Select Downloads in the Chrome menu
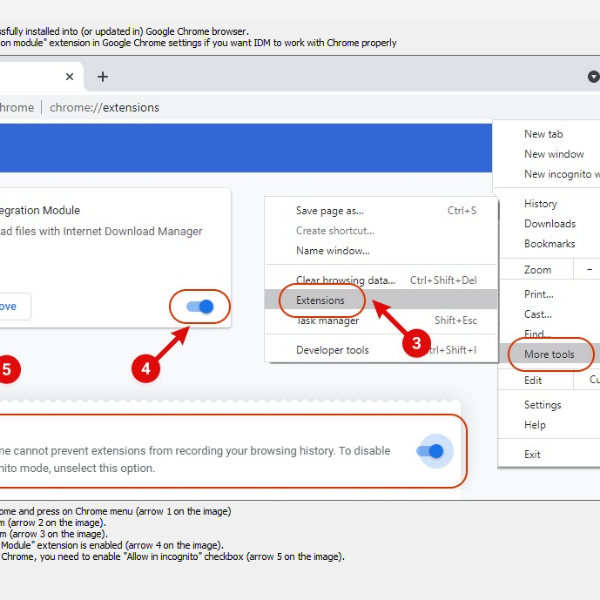600x600 pixels. tap(550, 224)
